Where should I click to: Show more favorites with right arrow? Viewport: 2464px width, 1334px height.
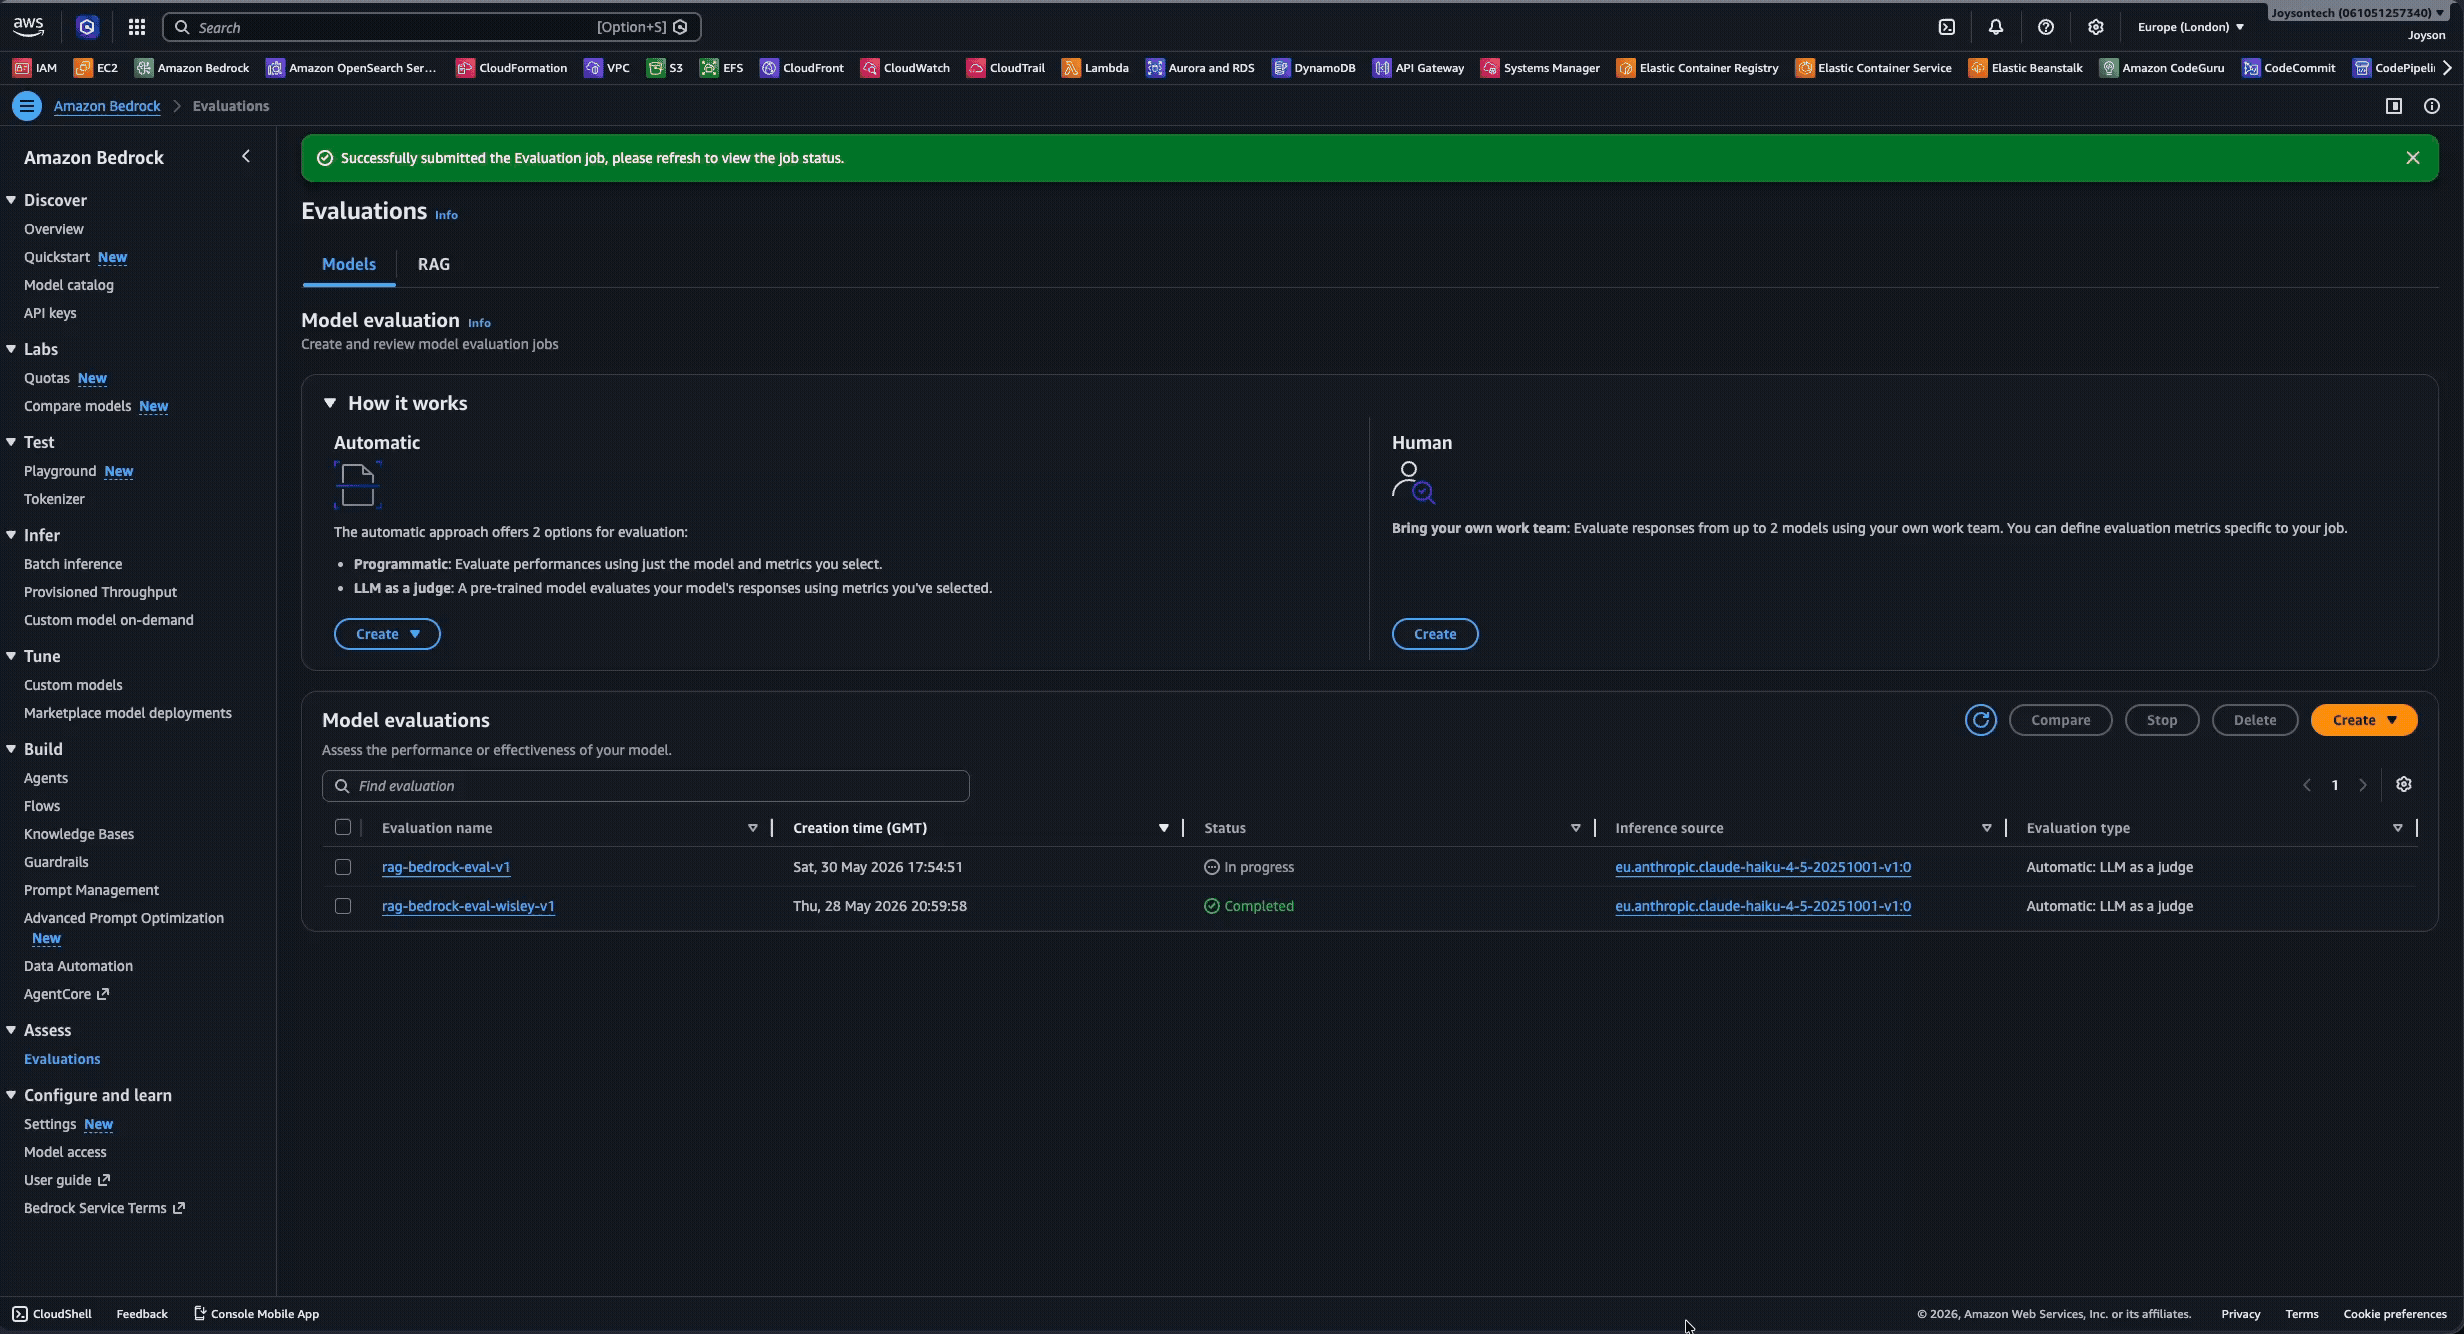pyautogui.click(x=2447, y=68)
